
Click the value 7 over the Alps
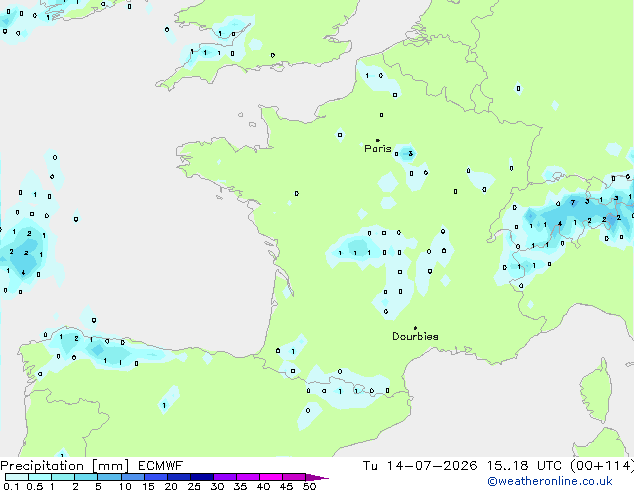pos(573,202)
